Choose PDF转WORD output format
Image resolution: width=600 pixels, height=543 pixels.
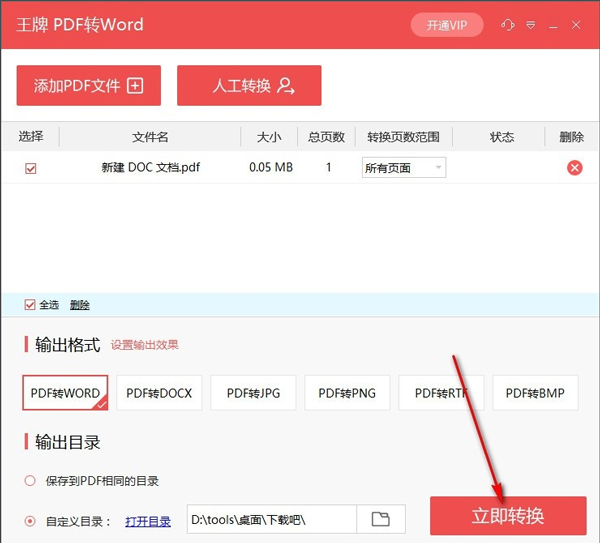click(65, 393)
